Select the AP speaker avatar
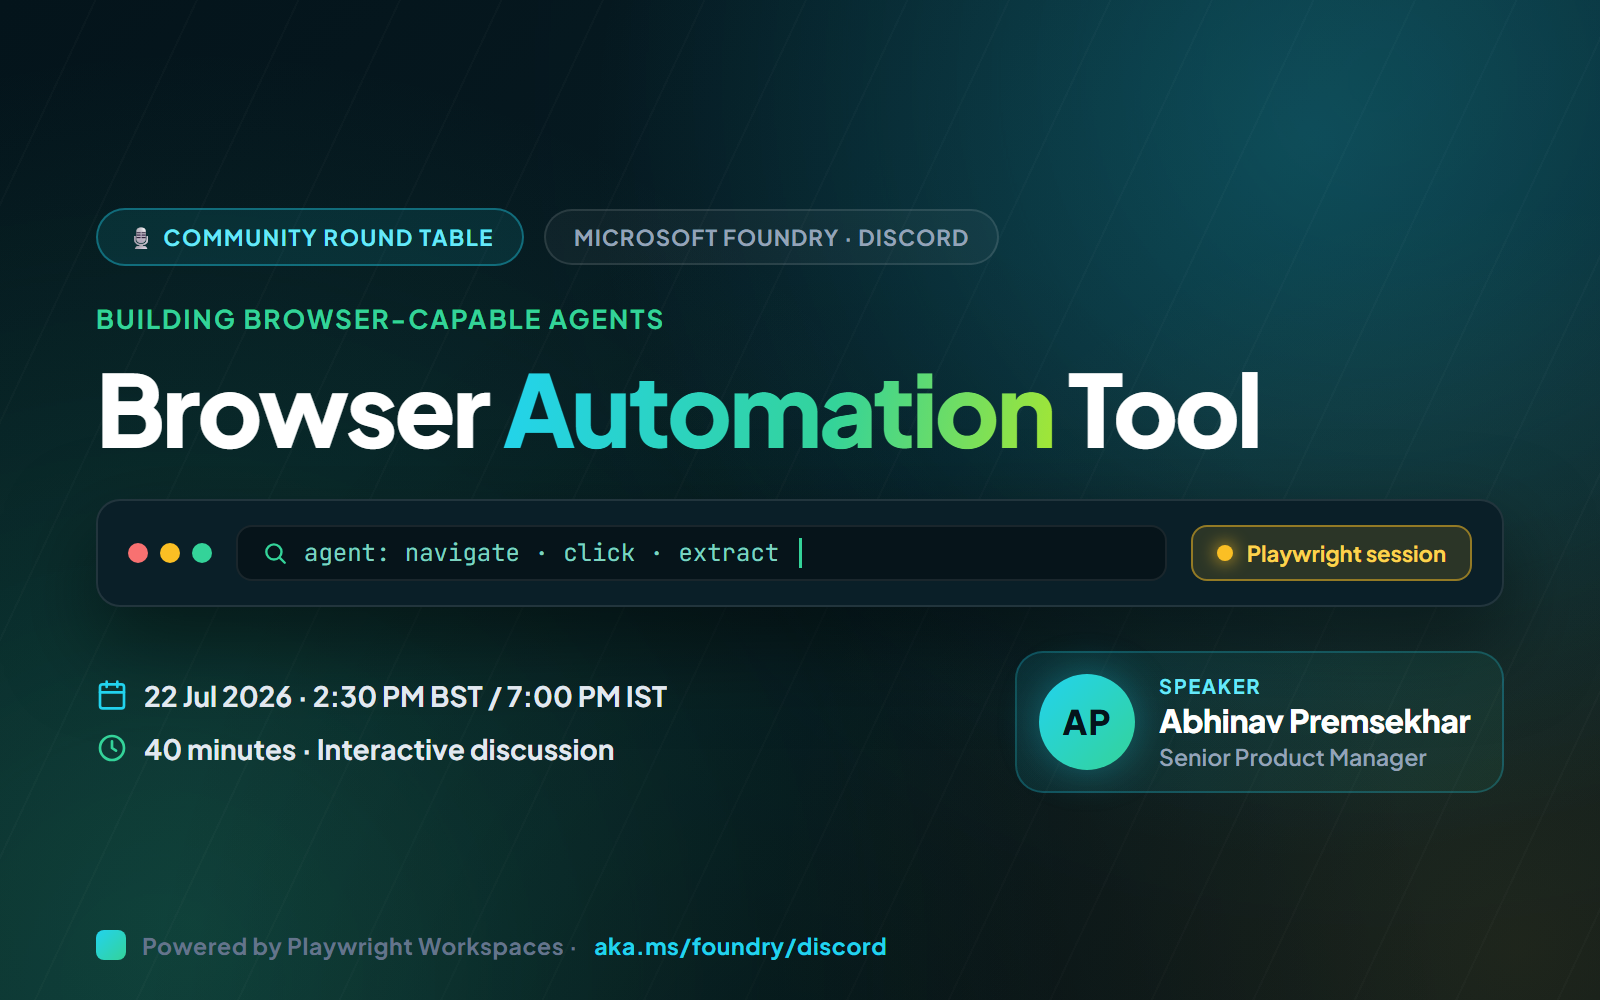The height and width of the screenshot is (1000, 1600). coord(1087,722)
